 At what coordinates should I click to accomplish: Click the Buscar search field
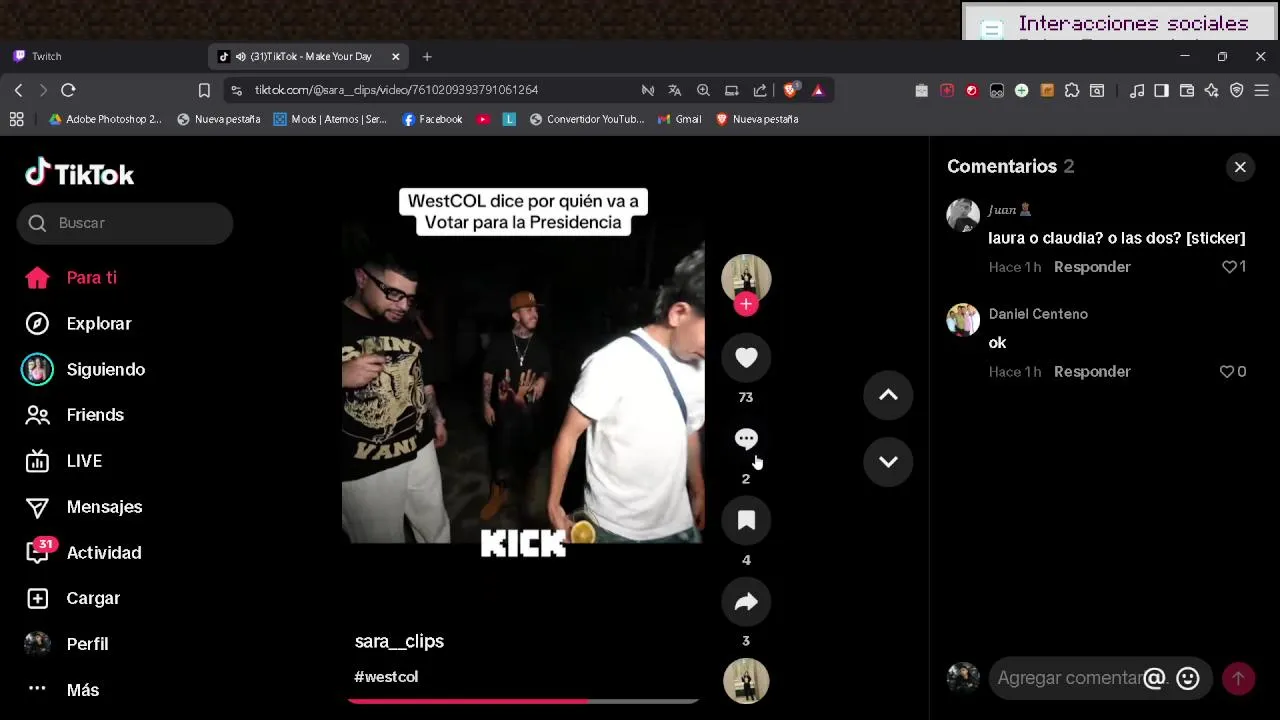(x=125, y=223)
